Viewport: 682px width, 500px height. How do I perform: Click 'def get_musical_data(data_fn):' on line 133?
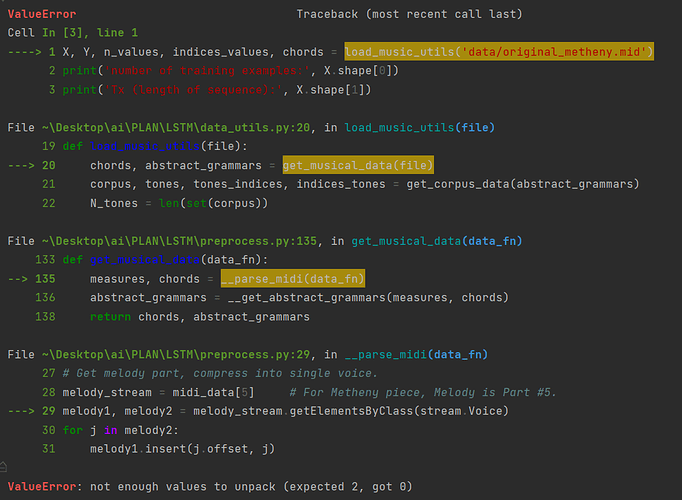[x=165, y=260]
